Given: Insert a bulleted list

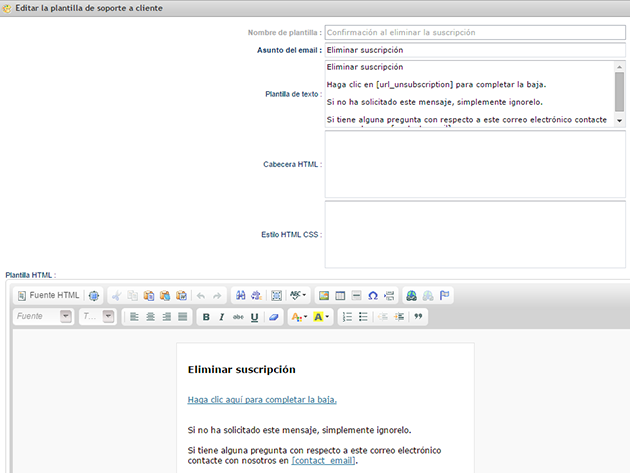Looking at the screenshot, I should pos(363,317).
